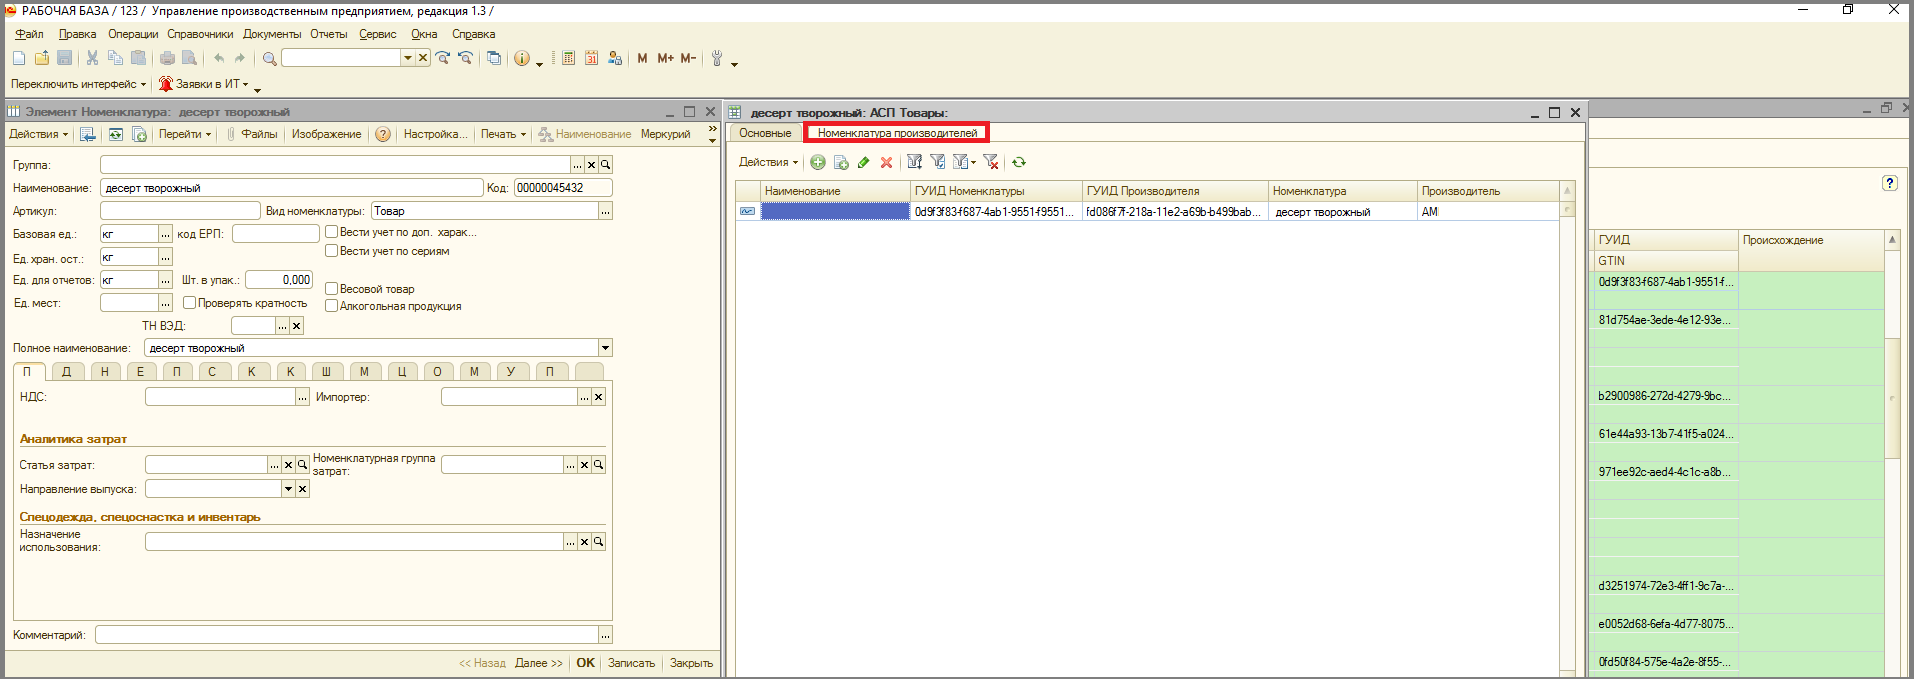Screen dimensions: 1914x679
Task: Expand the Направление выпуска dropdown arrow
Action: pos(288,489)
